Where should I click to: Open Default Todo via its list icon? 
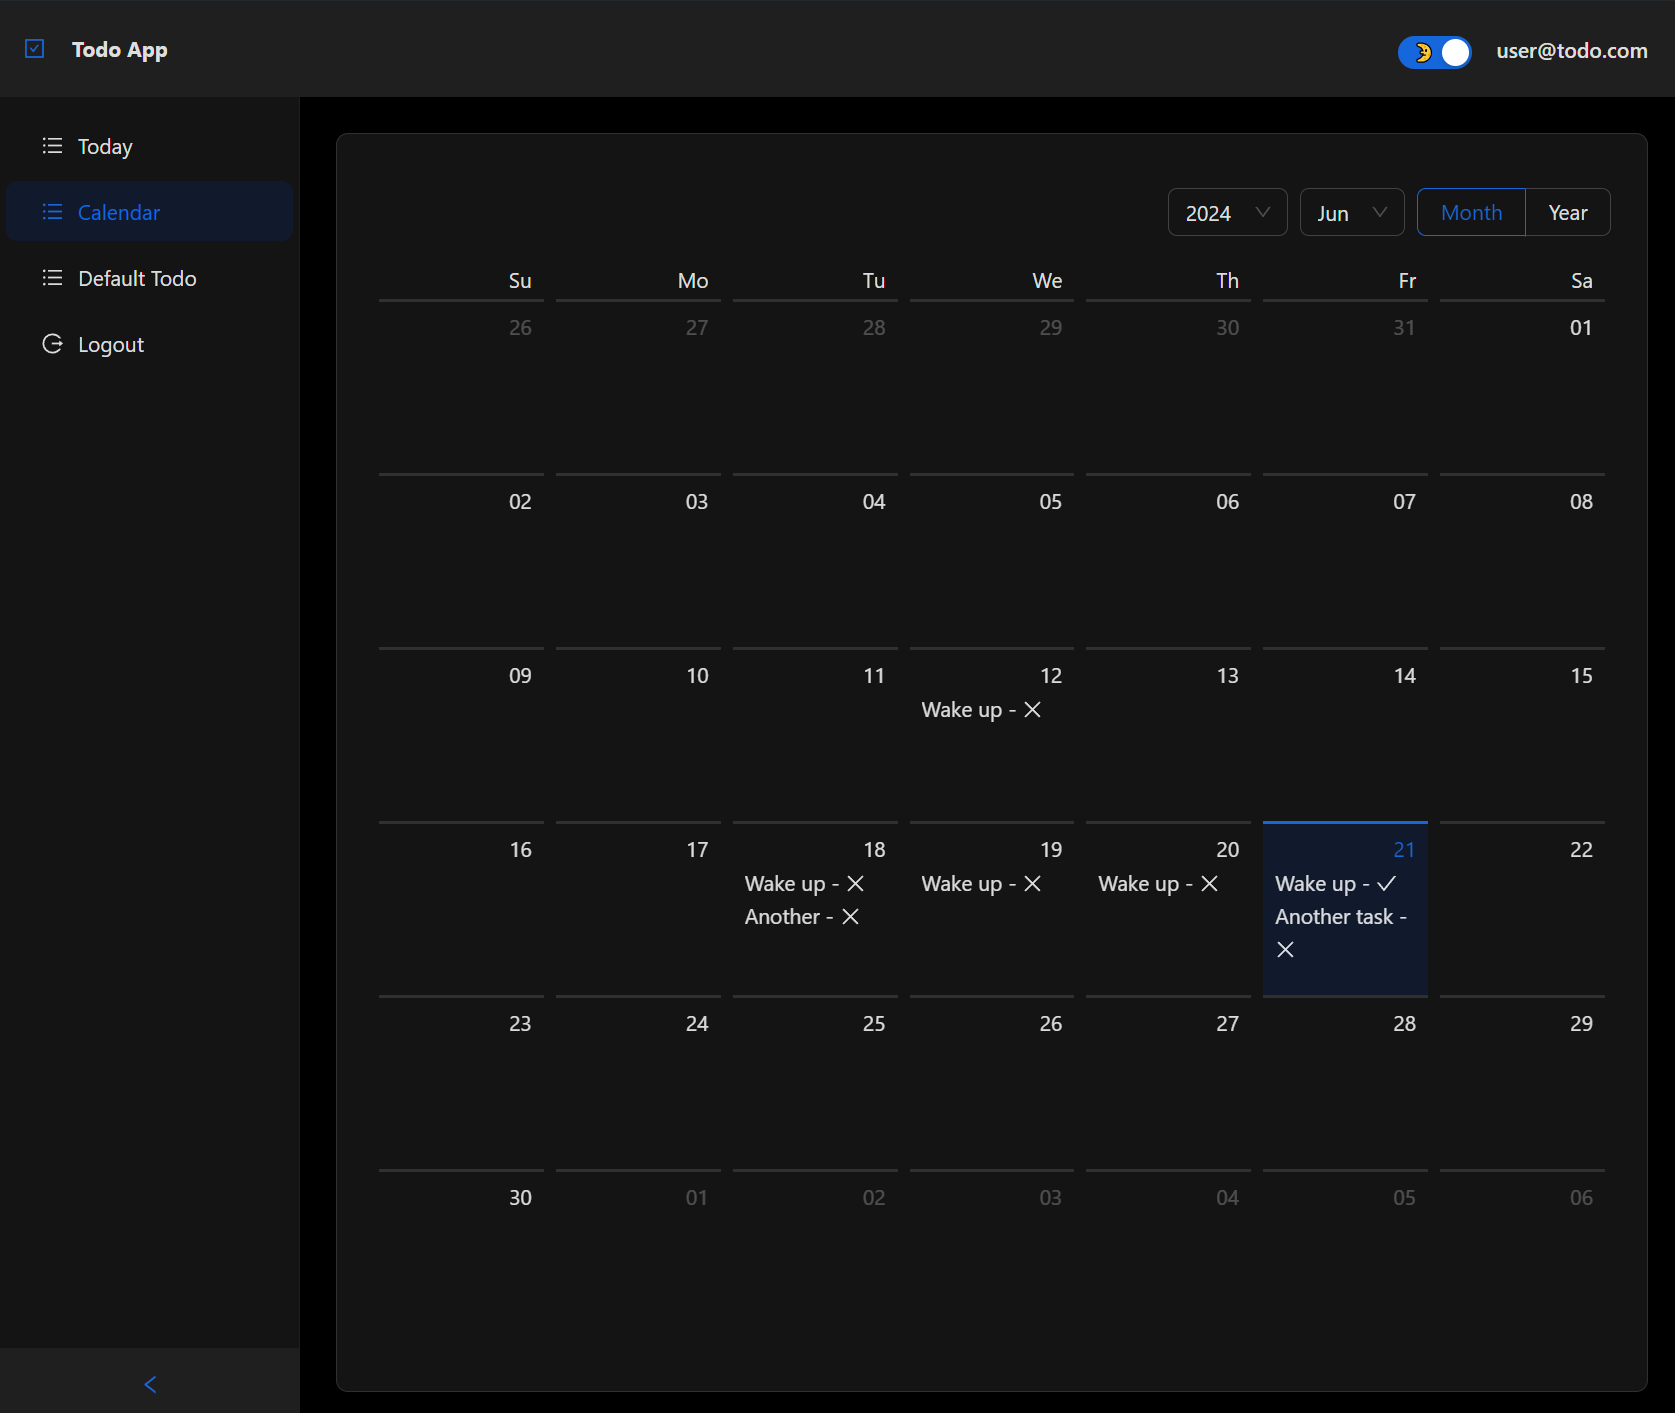pos(52,278)
